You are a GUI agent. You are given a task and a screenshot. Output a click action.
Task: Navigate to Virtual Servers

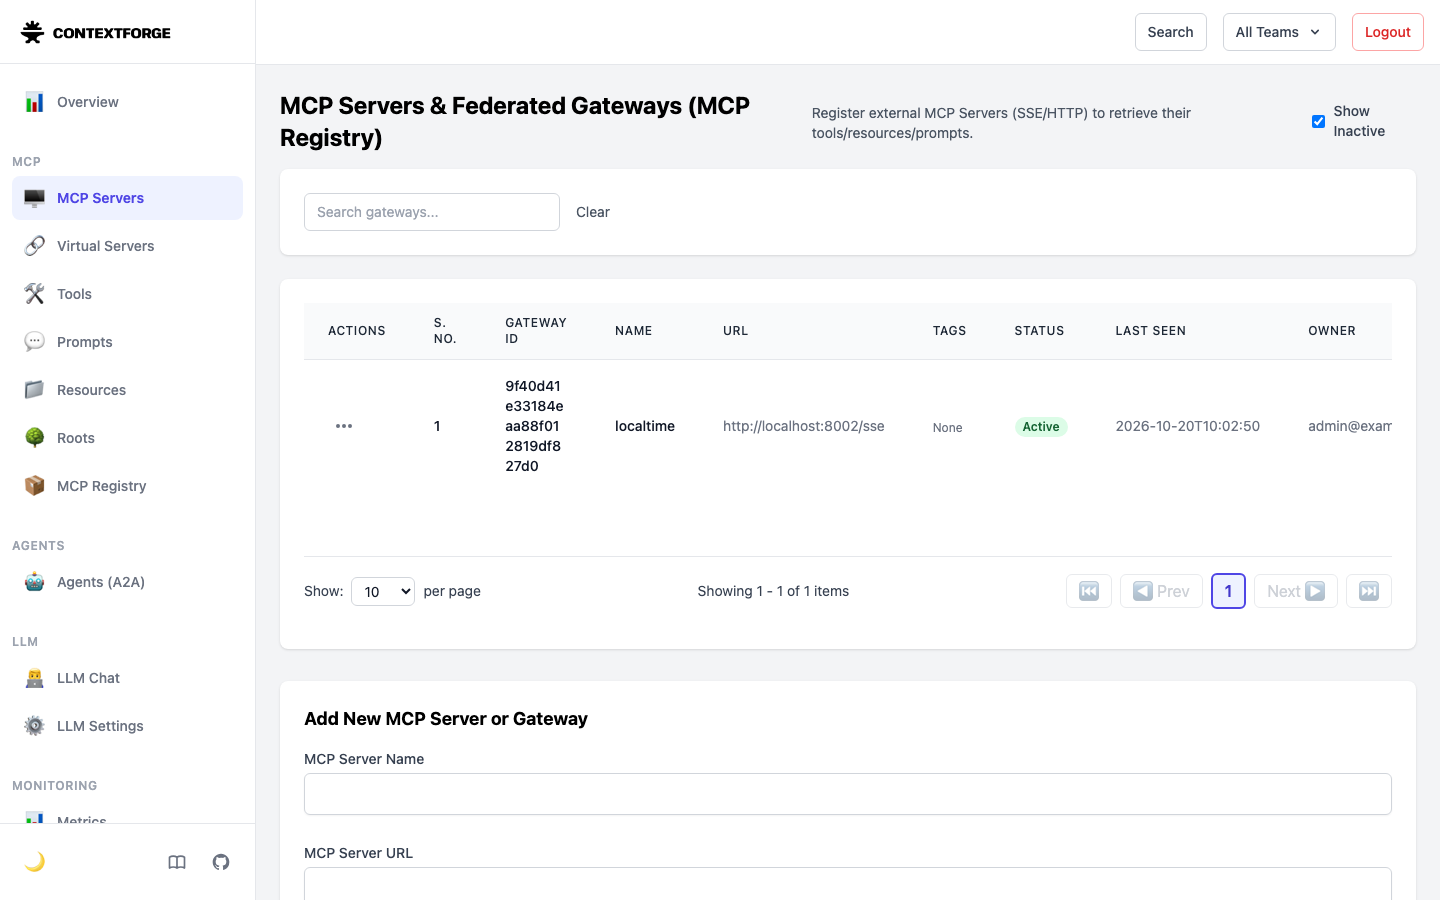click(x=127, y=246)
